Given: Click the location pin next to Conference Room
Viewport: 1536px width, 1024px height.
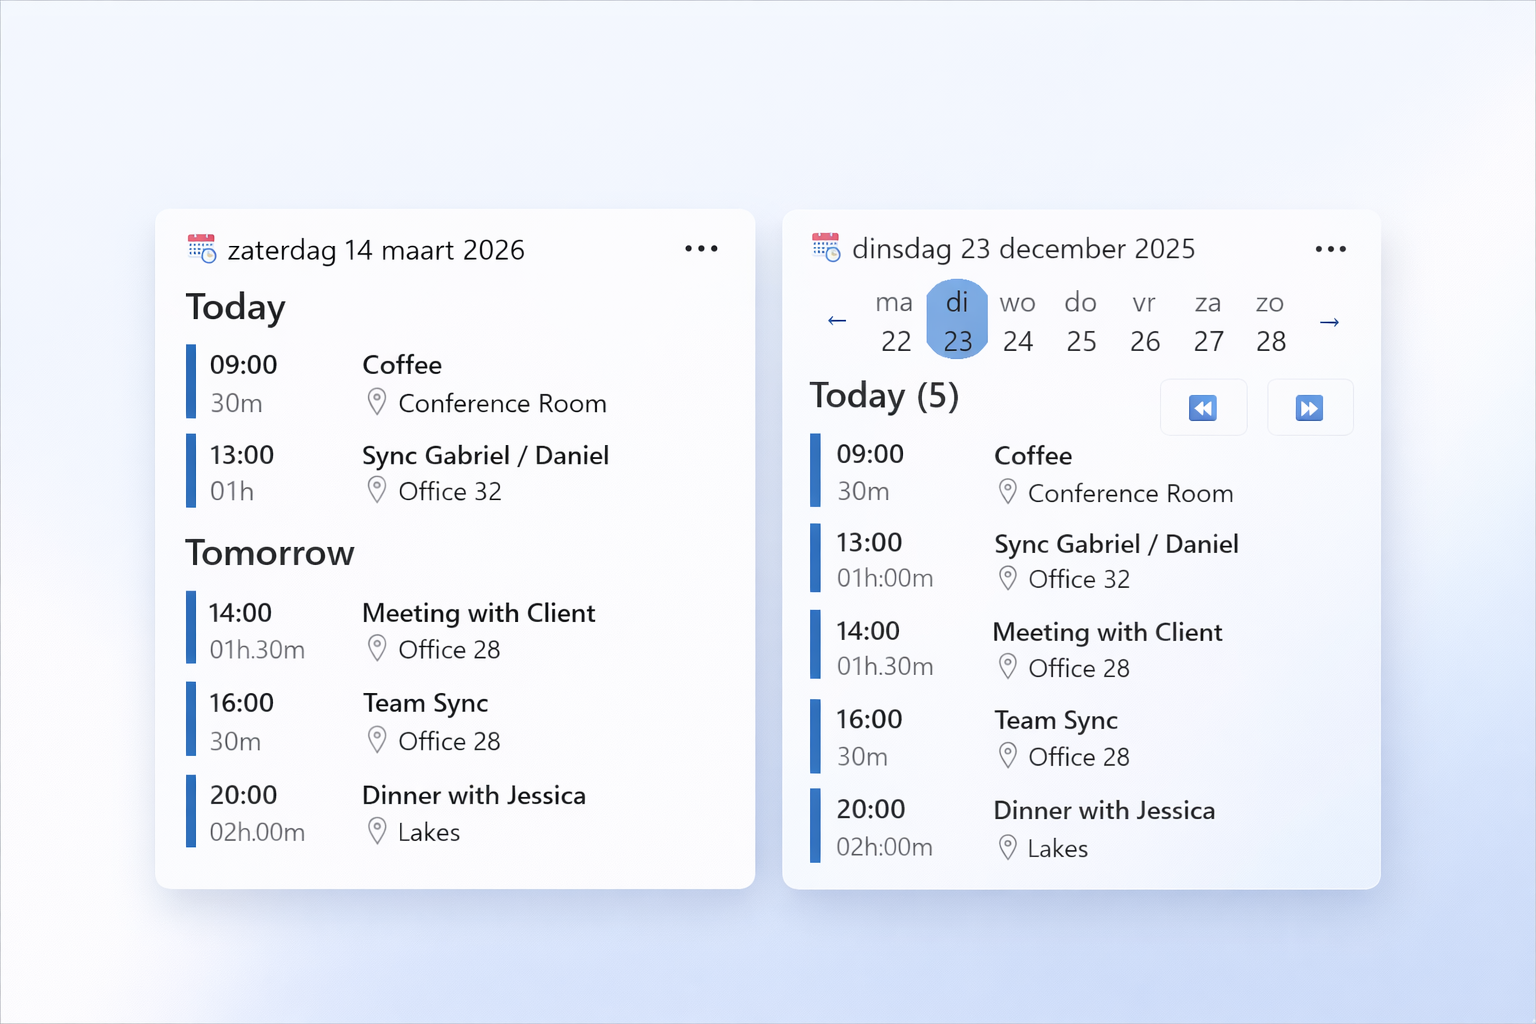Looking at the screenshot, I should (x=377, y=401).
